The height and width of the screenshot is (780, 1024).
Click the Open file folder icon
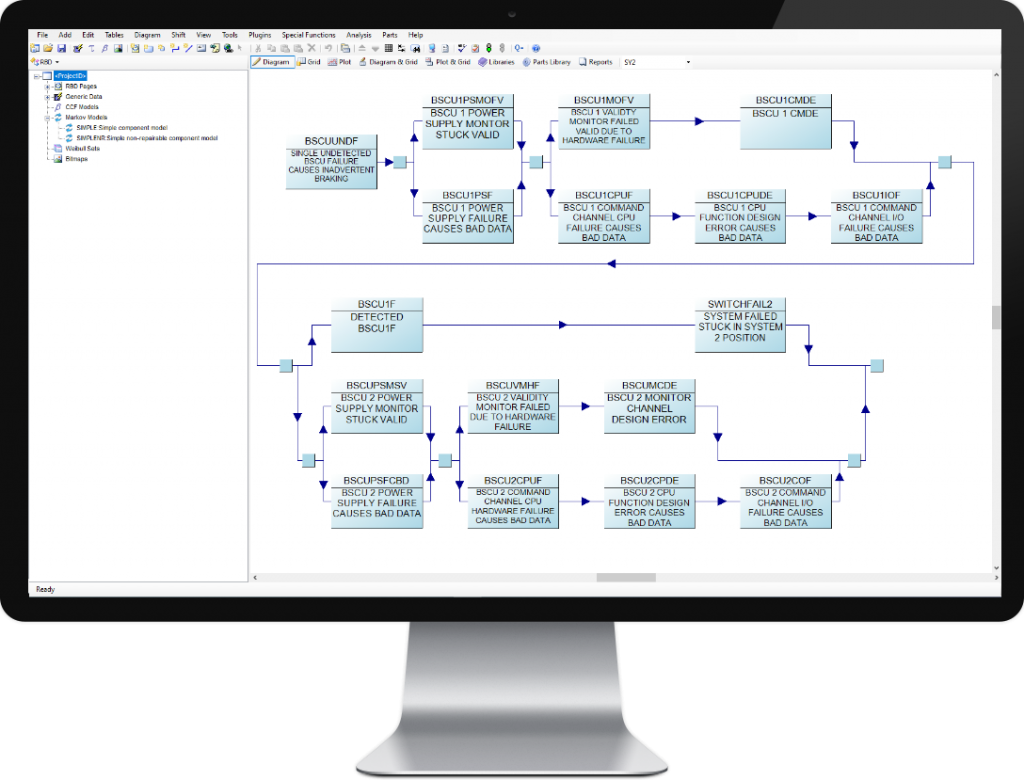point(49,48)
